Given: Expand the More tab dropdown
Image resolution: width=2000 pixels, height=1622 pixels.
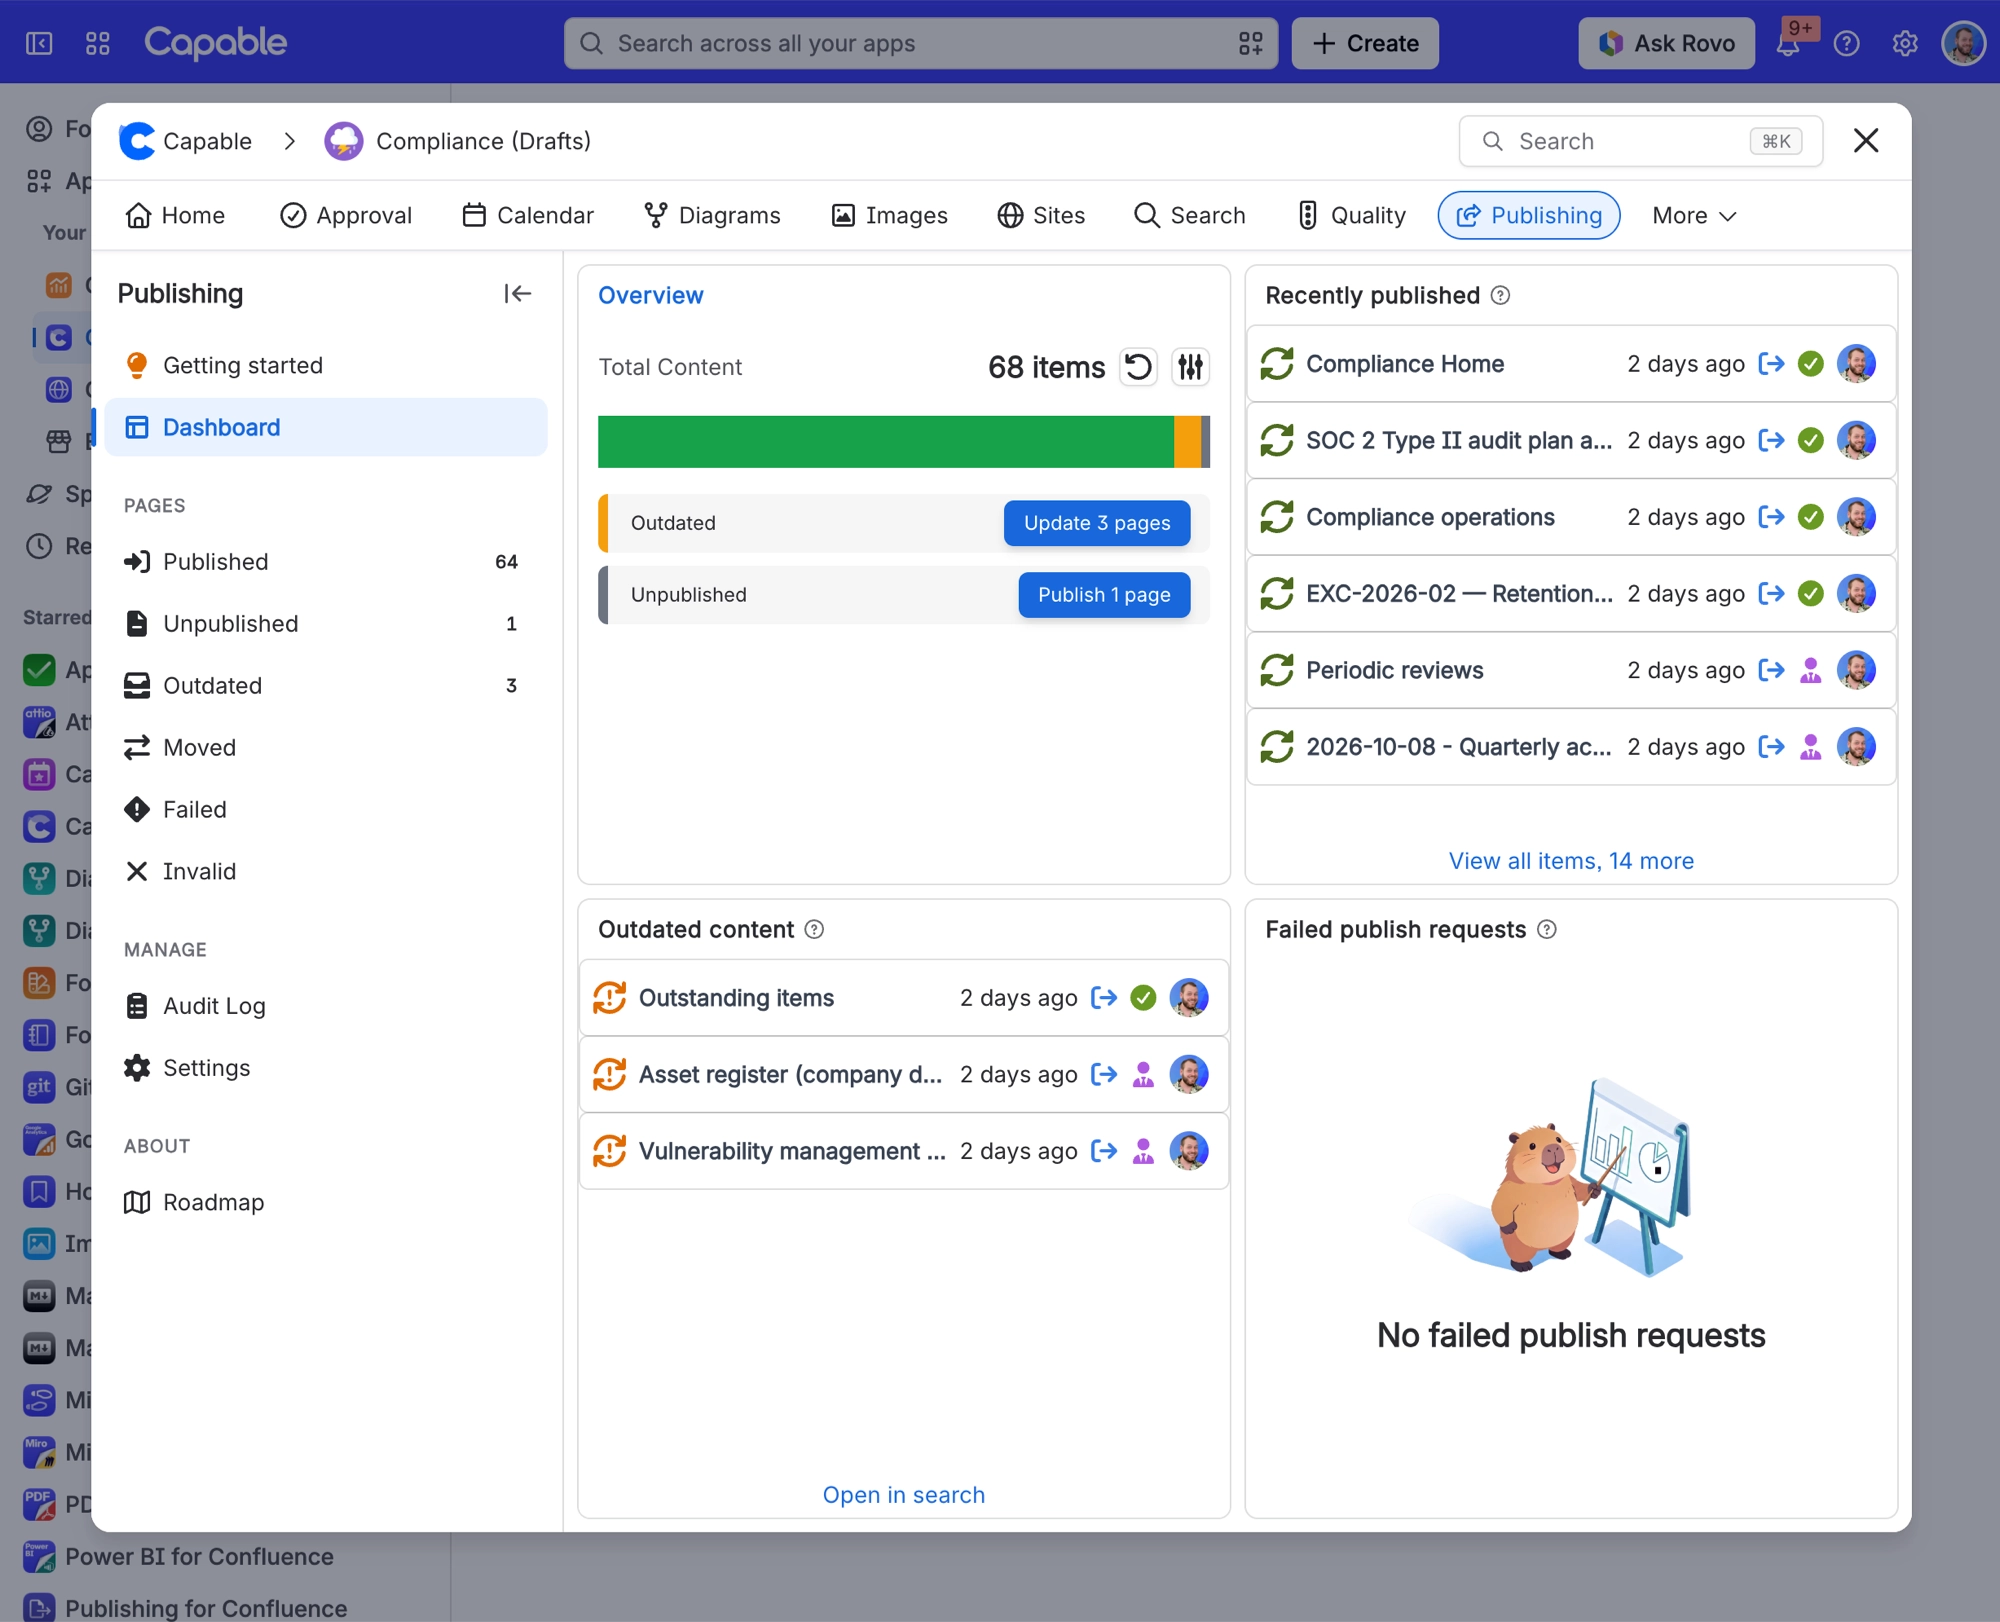Looking at the screenshot, I should 1694,215.
